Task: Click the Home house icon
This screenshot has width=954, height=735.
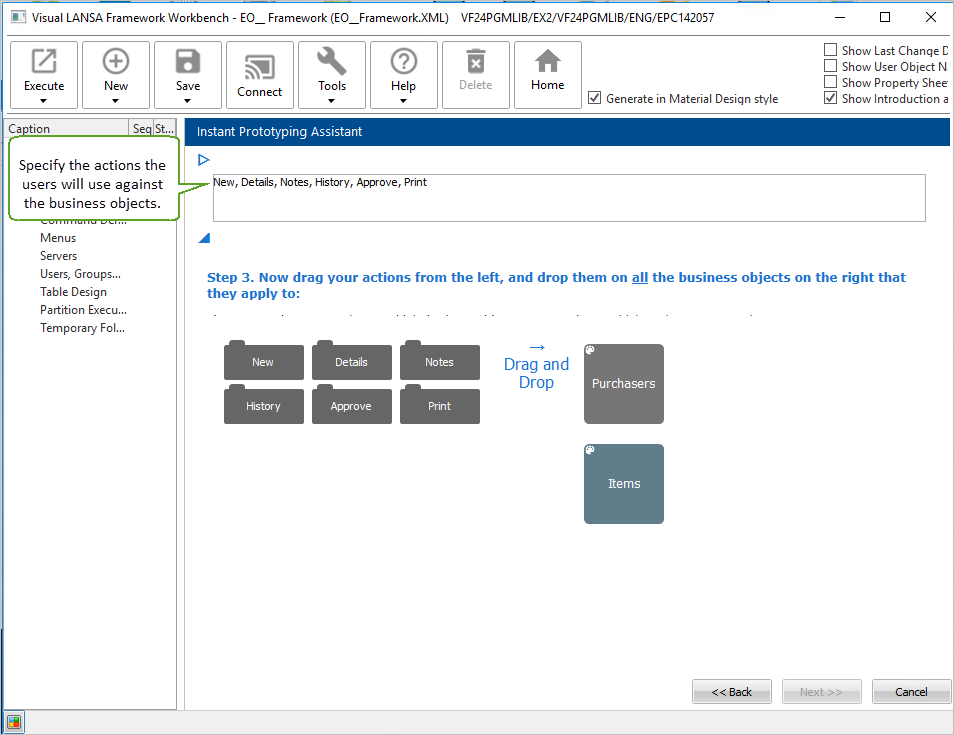Action: point(548,61)
